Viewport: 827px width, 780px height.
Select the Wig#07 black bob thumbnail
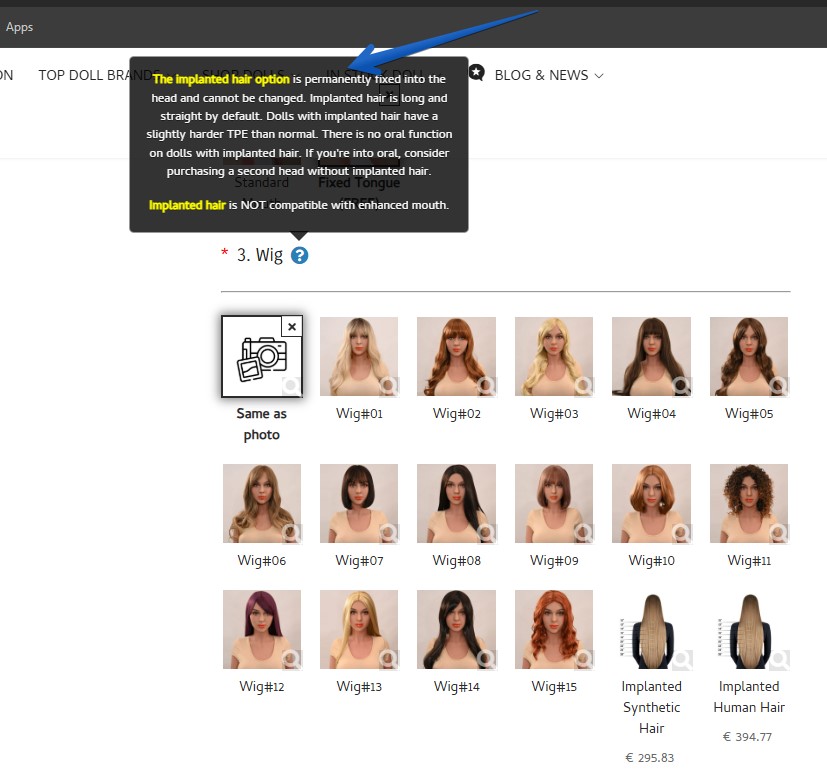pyautogui.click(x=359, y=504)
